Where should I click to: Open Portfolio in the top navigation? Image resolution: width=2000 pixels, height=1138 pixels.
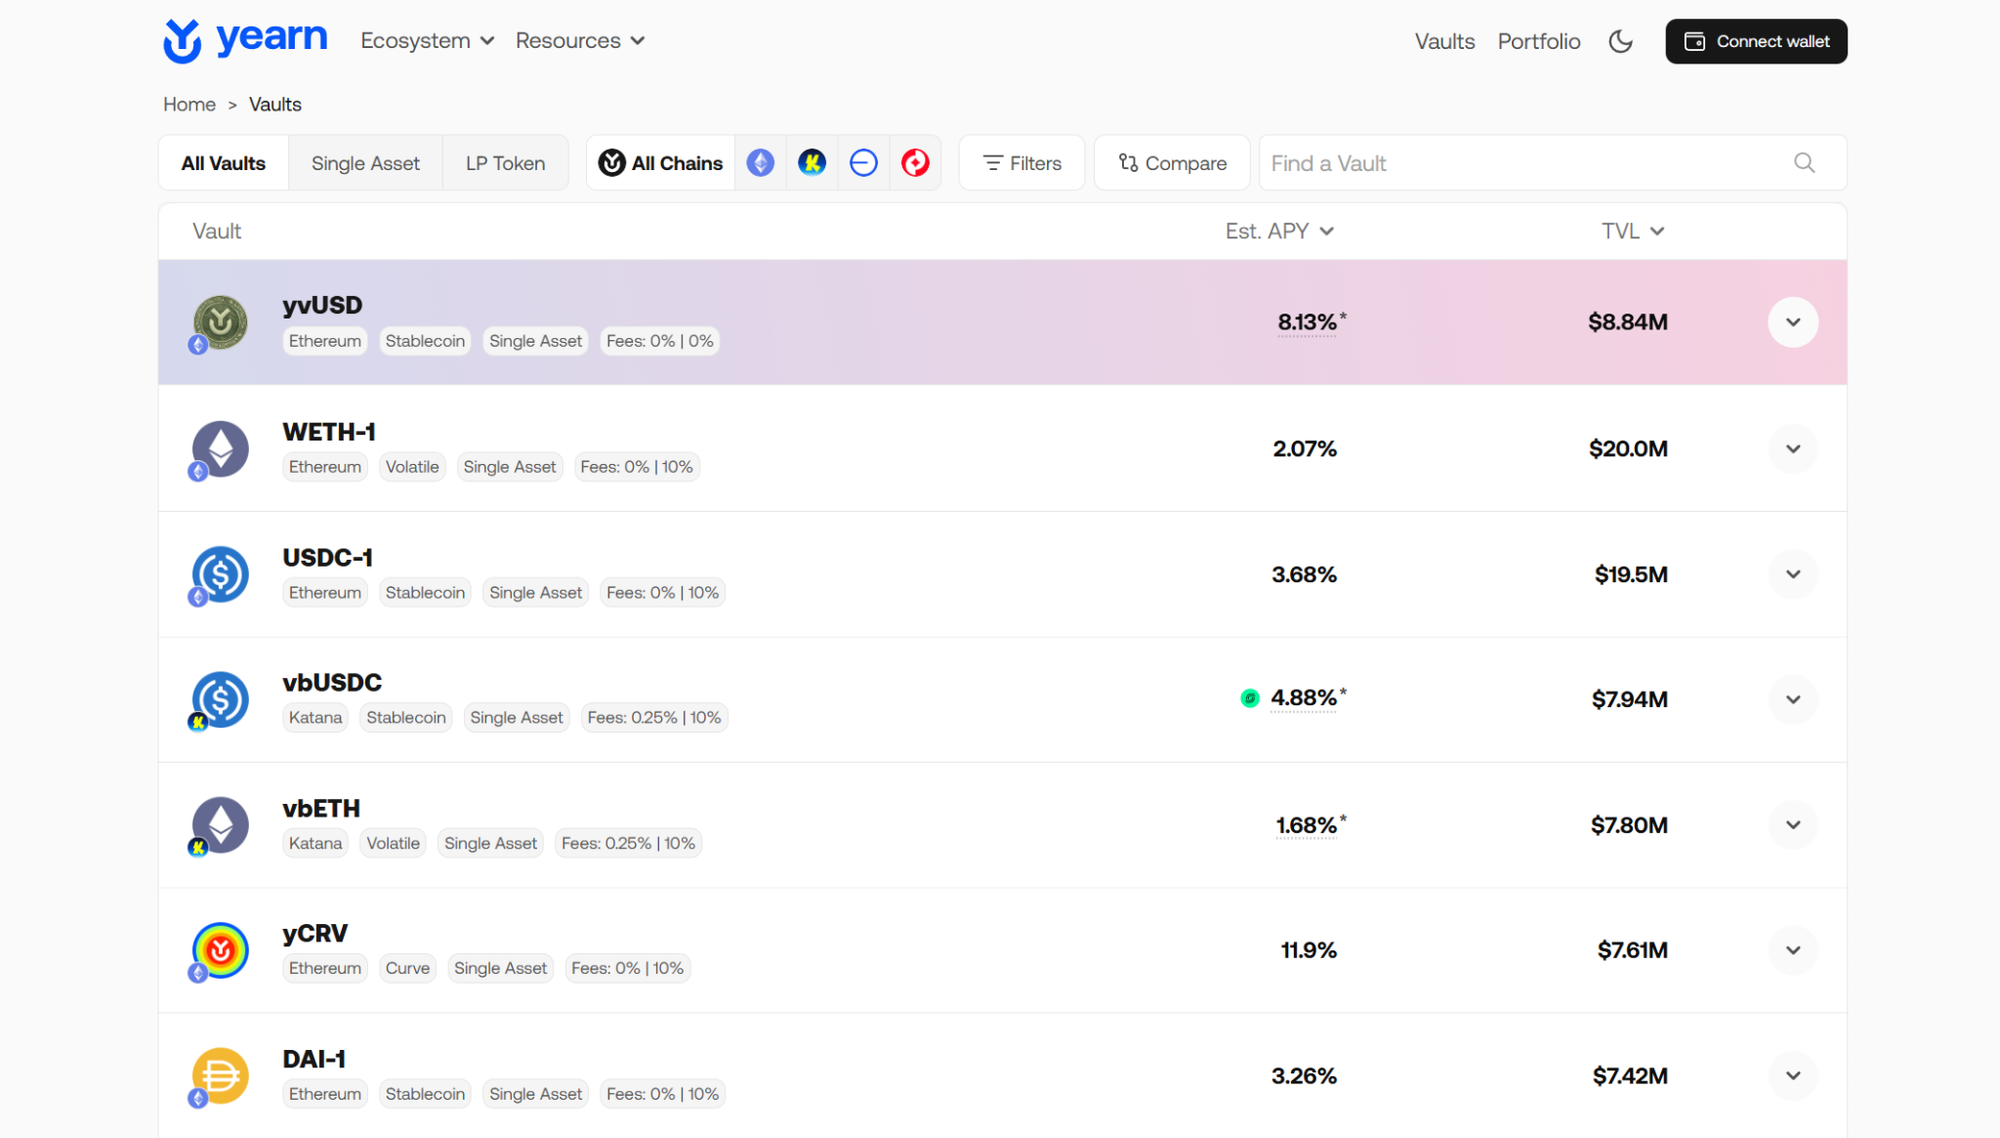1539,41
